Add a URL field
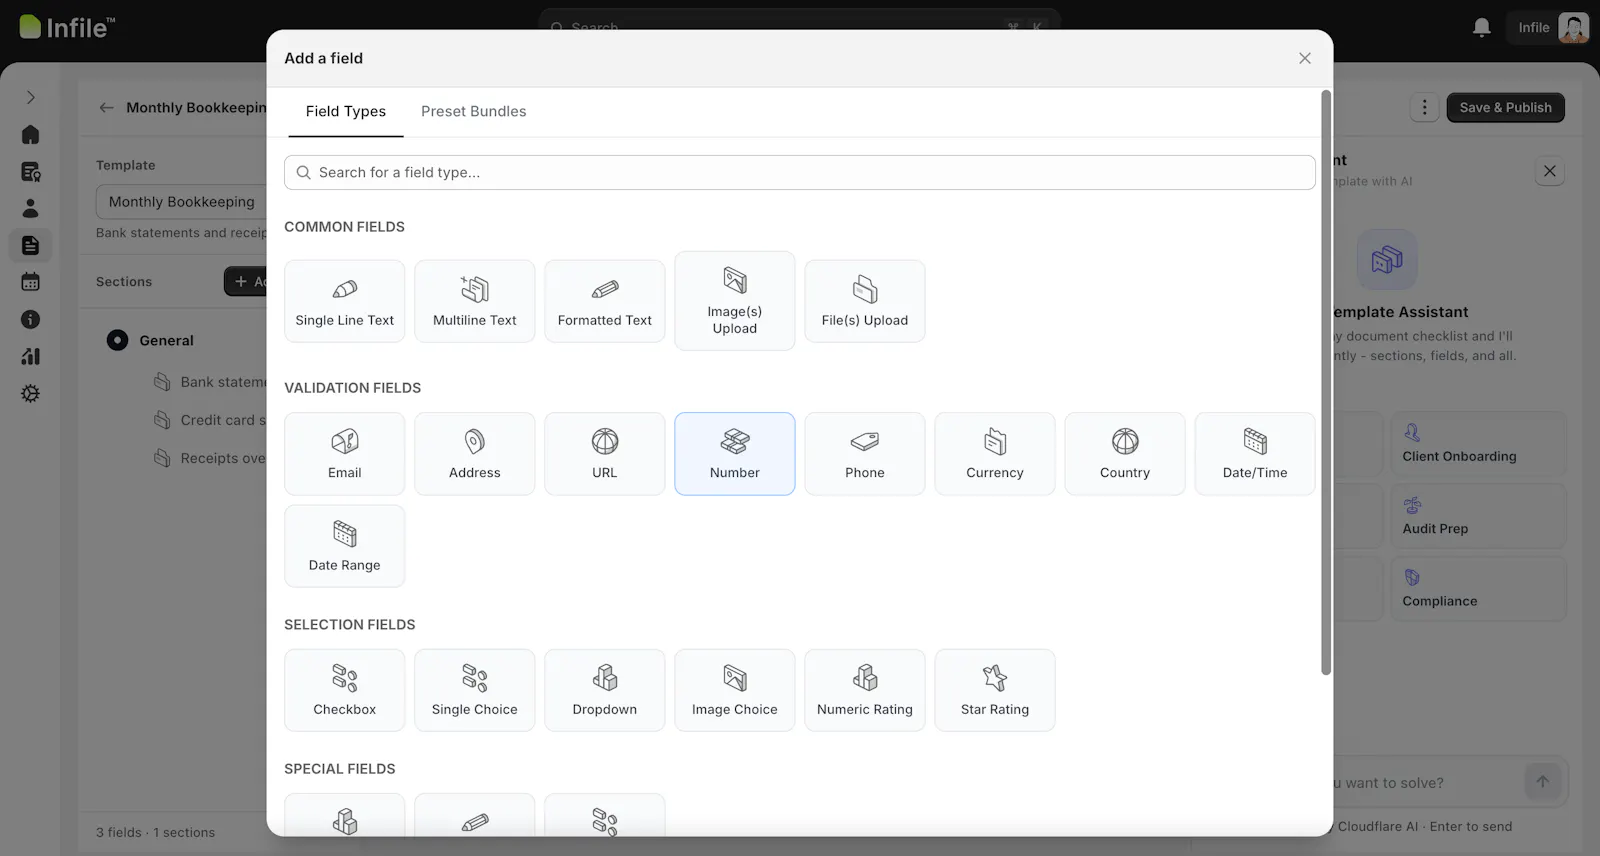 [x=604, y=454]
